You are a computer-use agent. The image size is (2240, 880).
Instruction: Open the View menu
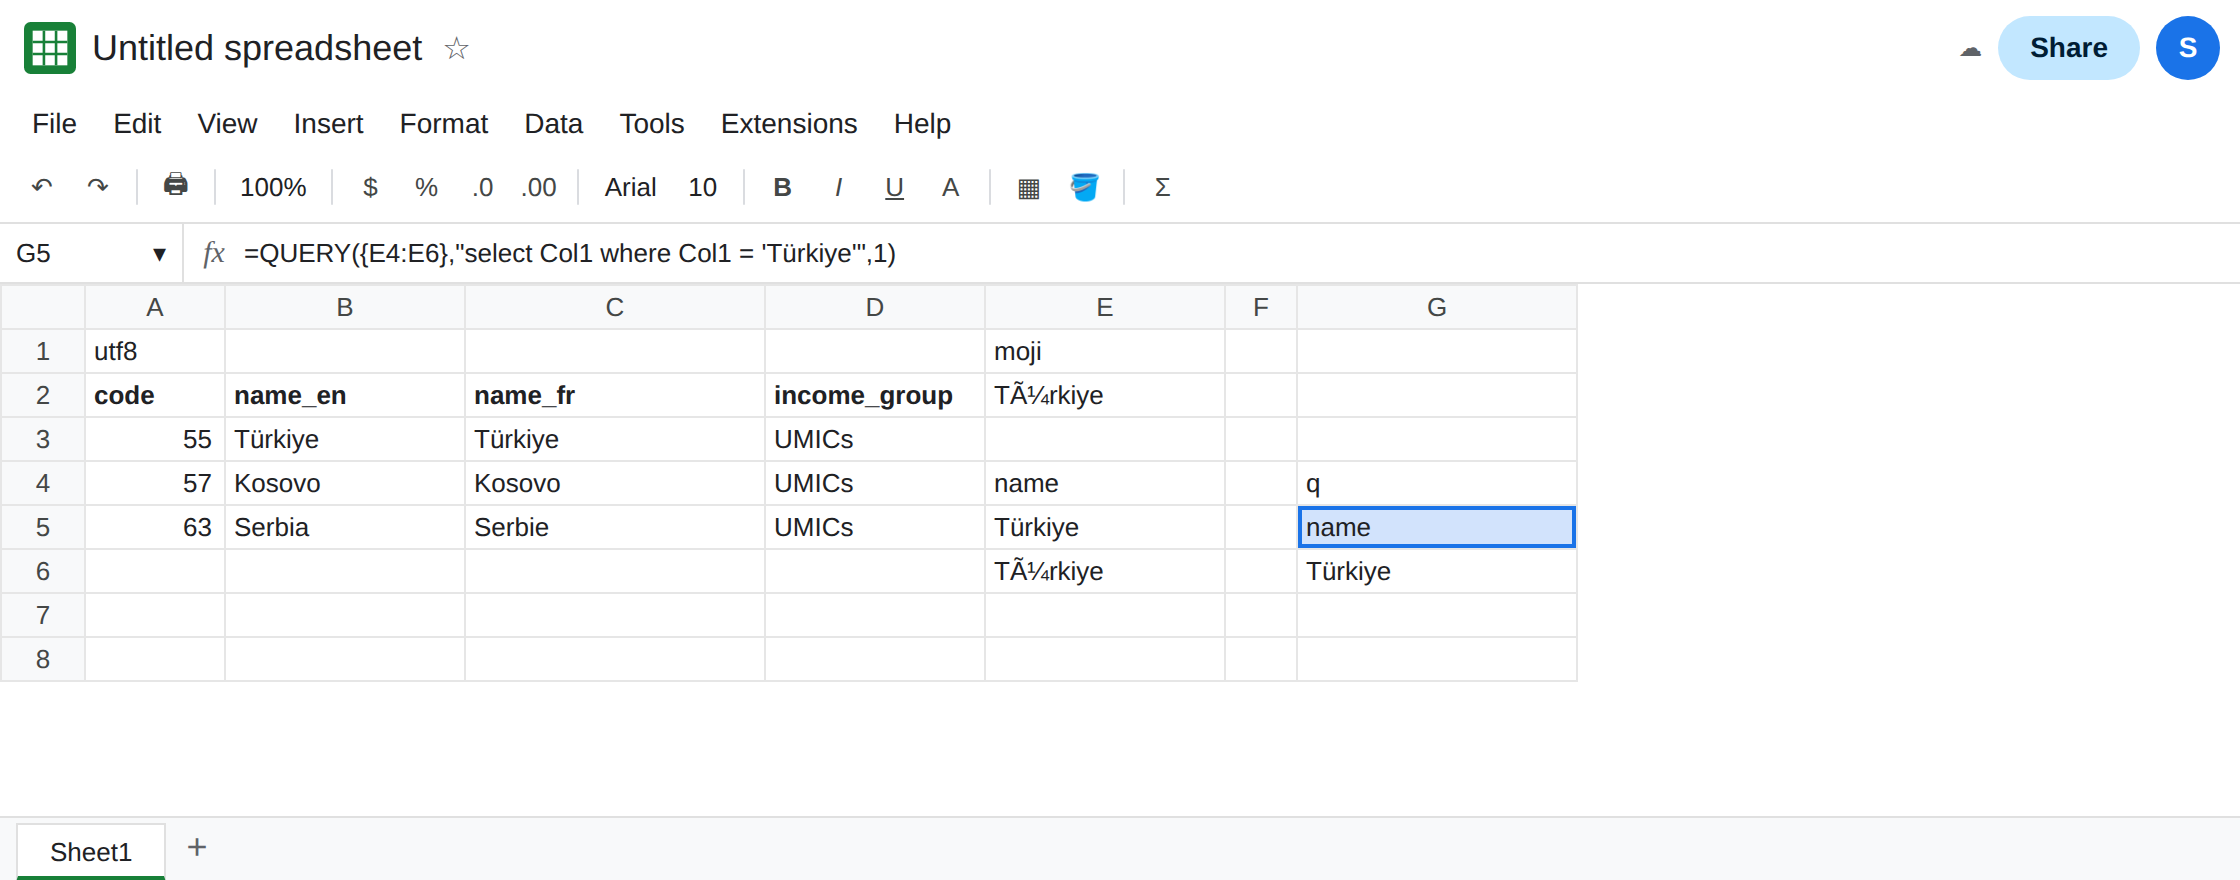point(227,124)
